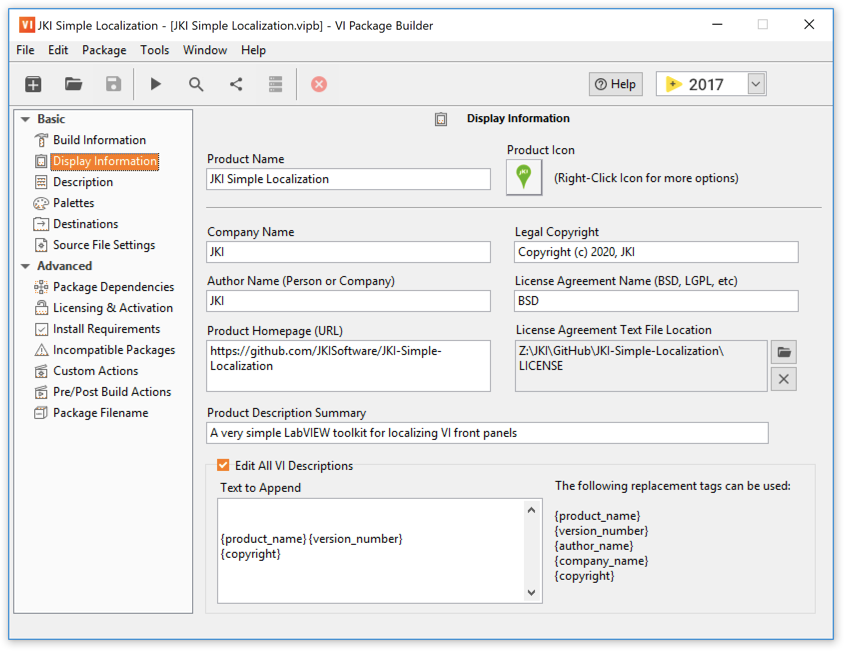Image resolution: width=845 pixels, height=651 pixels.
Task: Click the magnifier search toolbar icon
Action: click(196, 84)
